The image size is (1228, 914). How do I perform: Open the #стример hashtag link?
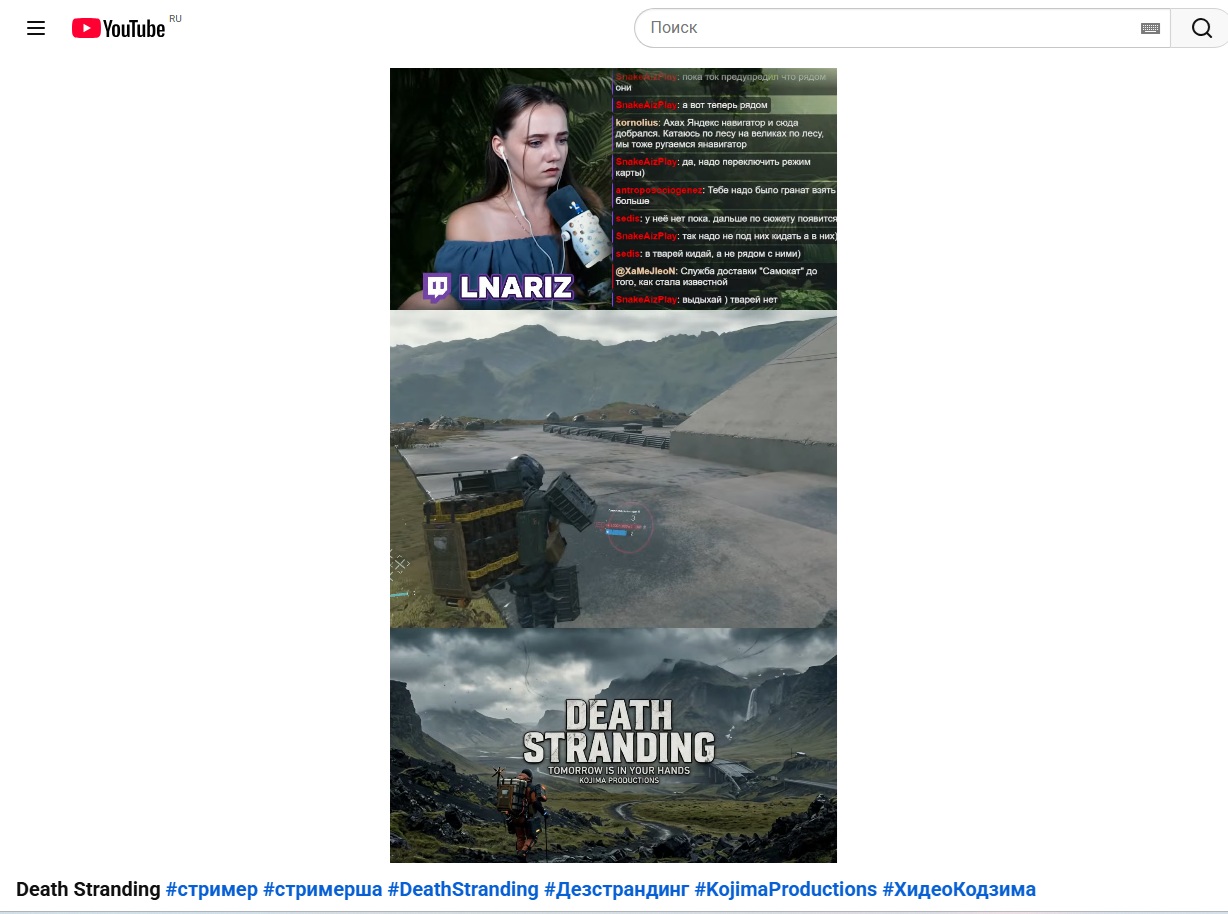tap(212, 889)
